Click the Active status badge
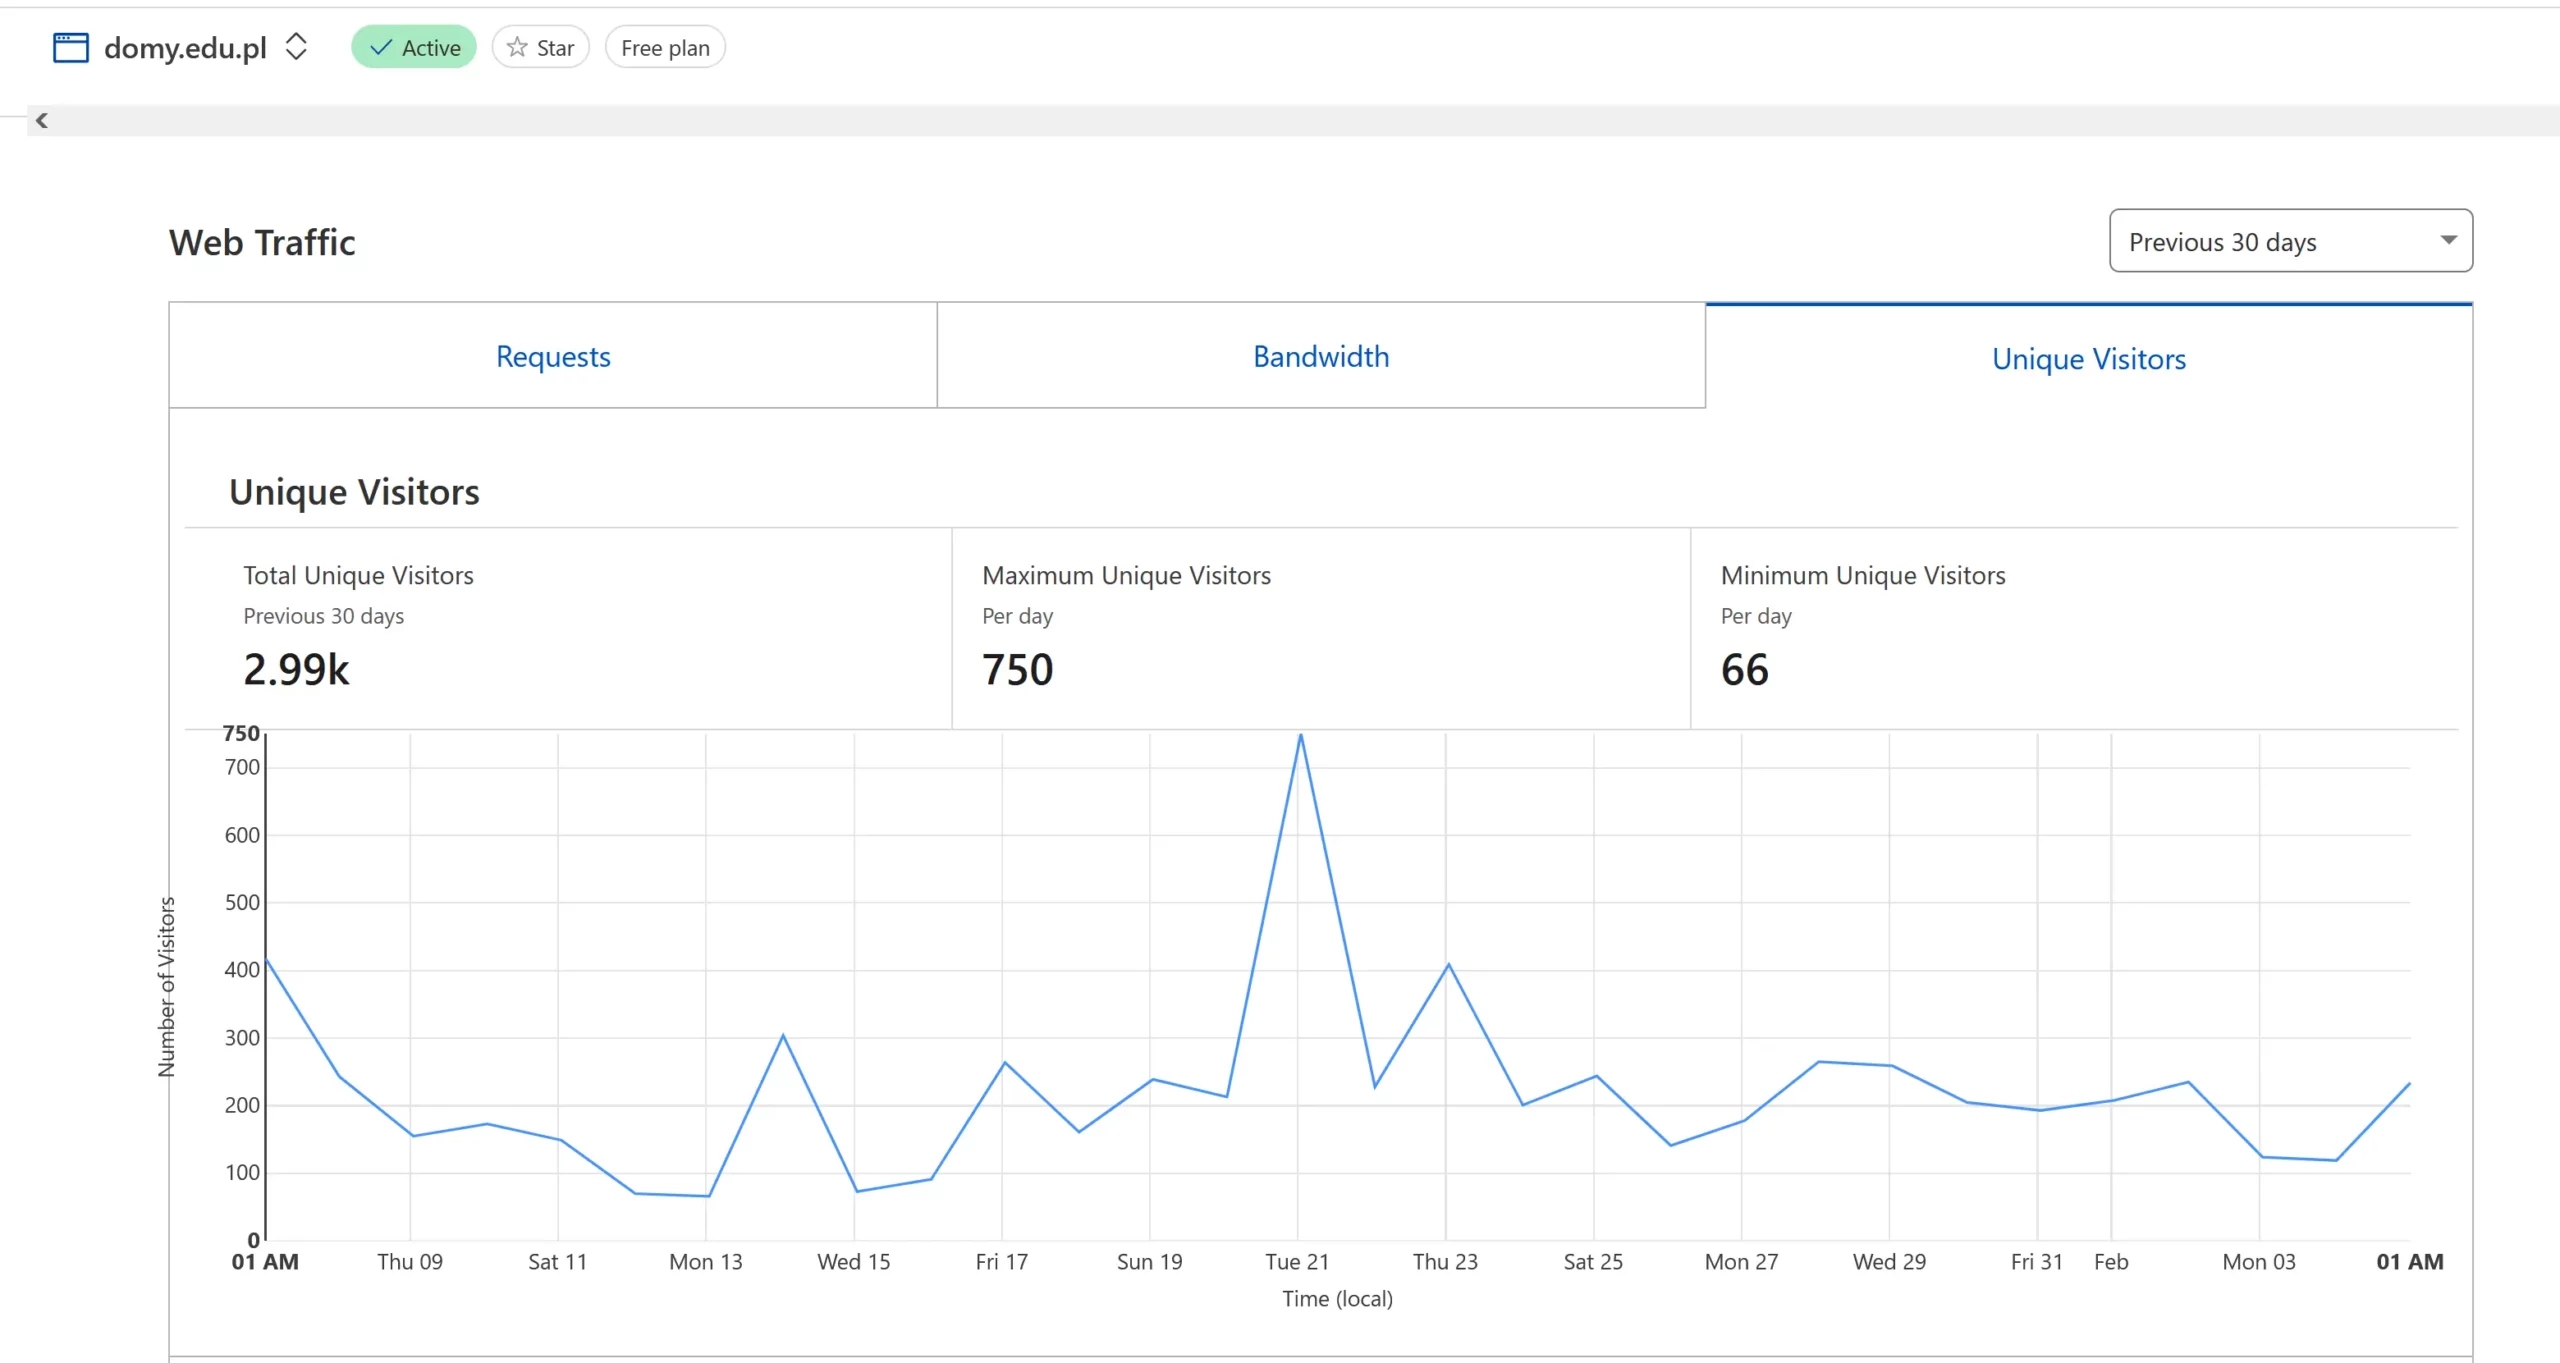The image size is (2560, 1363). point(414,48)
